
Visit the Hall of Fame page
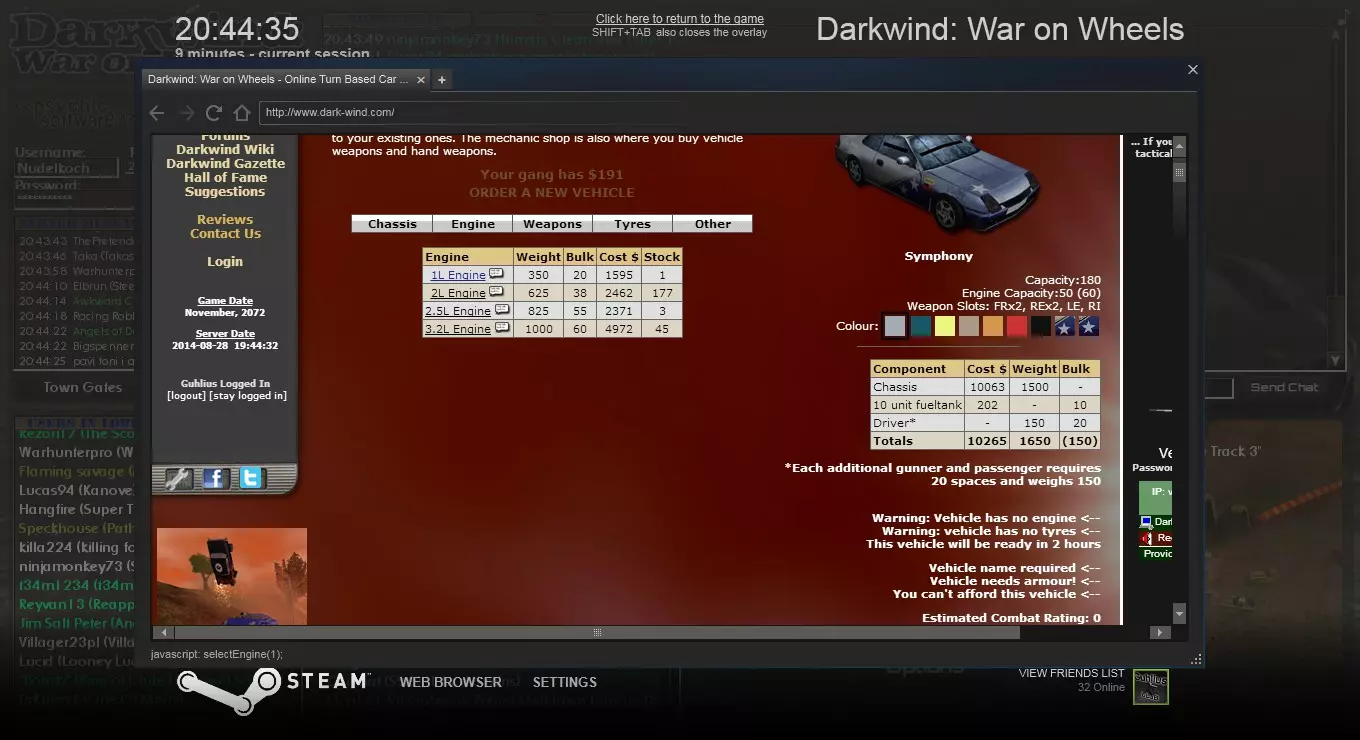(x=225, y=178)
